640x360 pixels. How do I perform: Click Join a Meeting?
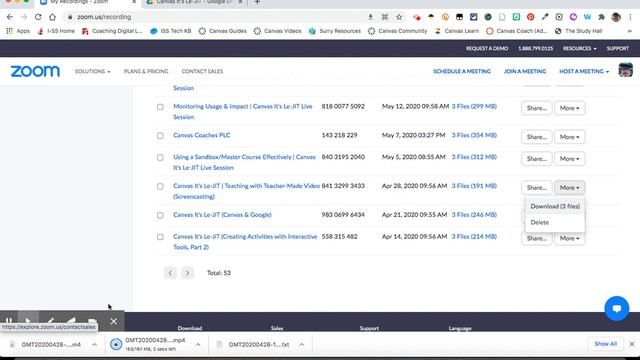[x=525, y=71]
